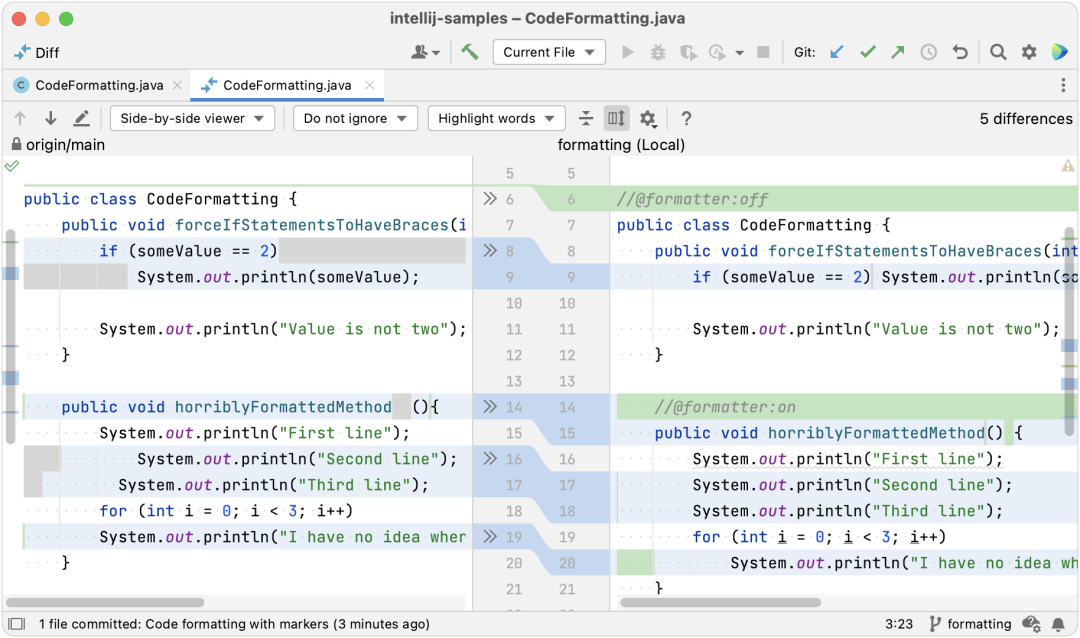Viewport: 1080px width, 638px height.
Task: Click the Git update project arrow
Action: pyautogui.click(x=836, y=52)
